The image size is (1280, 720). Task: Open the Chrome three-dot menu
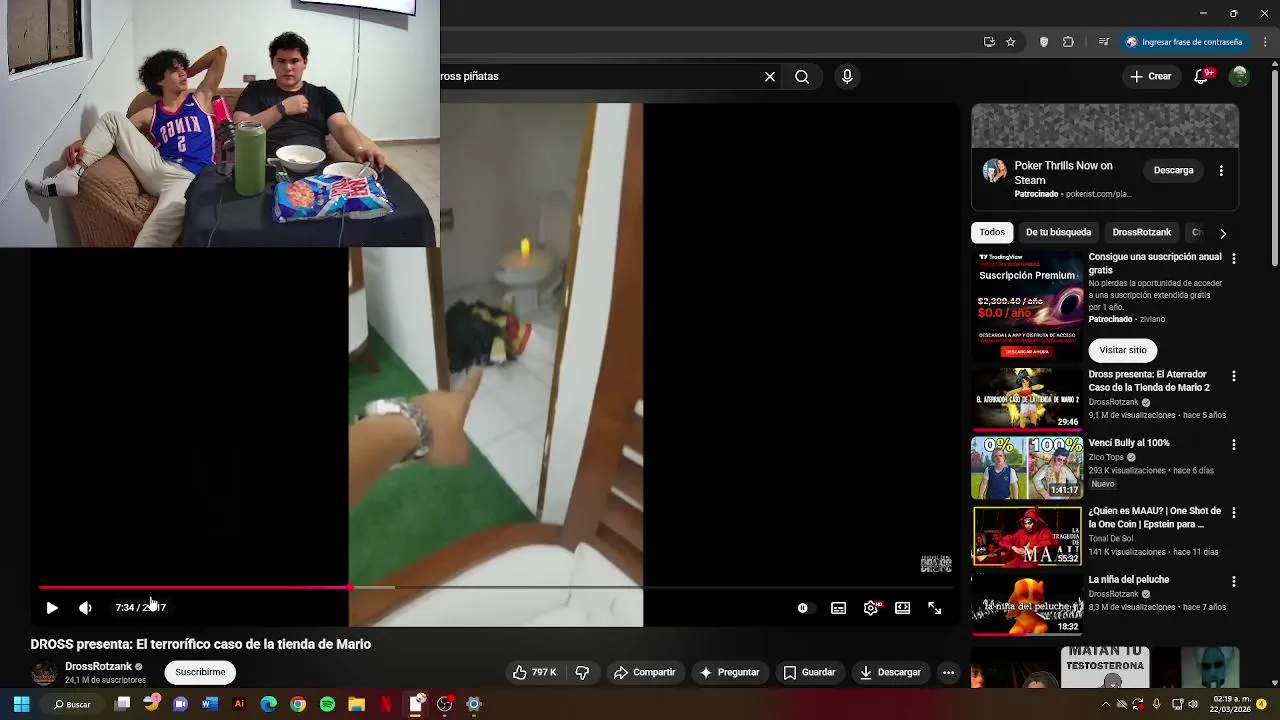(x=1266, y=42)
